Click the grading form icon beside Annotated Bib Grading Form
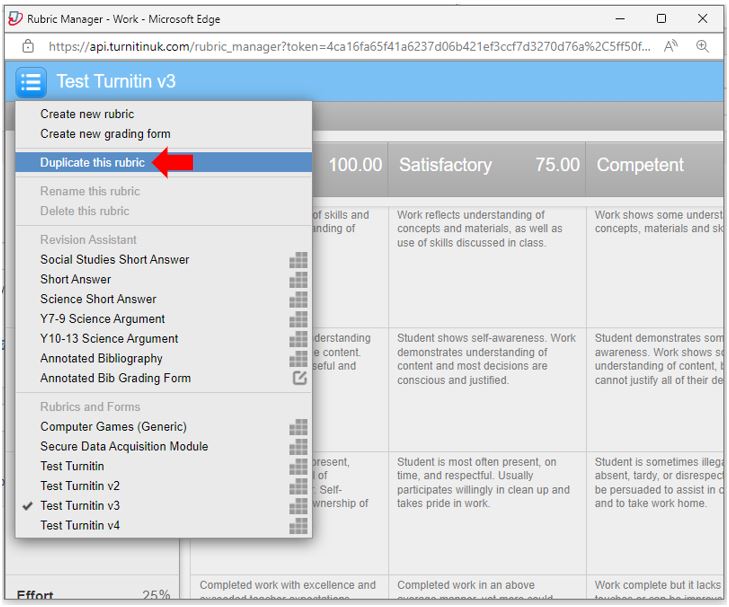This screenshot has width=729, height=607. point(299,378)
